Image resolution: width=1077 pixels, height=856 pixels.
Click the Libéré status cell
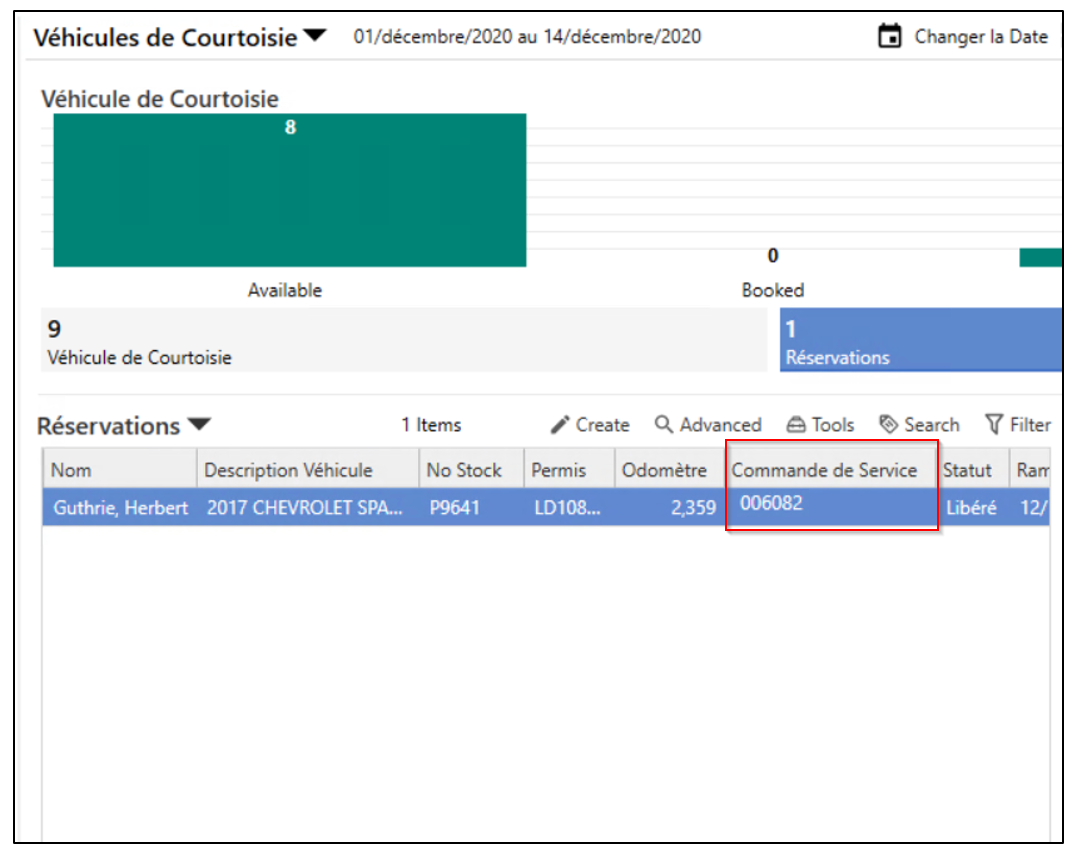click(971, 508)
